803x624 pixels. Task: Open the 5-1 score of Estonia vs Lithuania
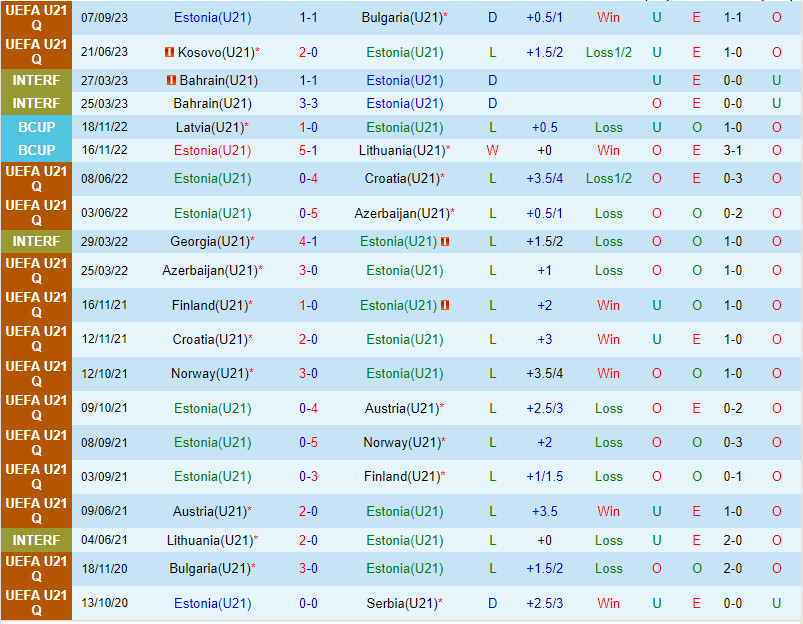click(x=308, y=150)
